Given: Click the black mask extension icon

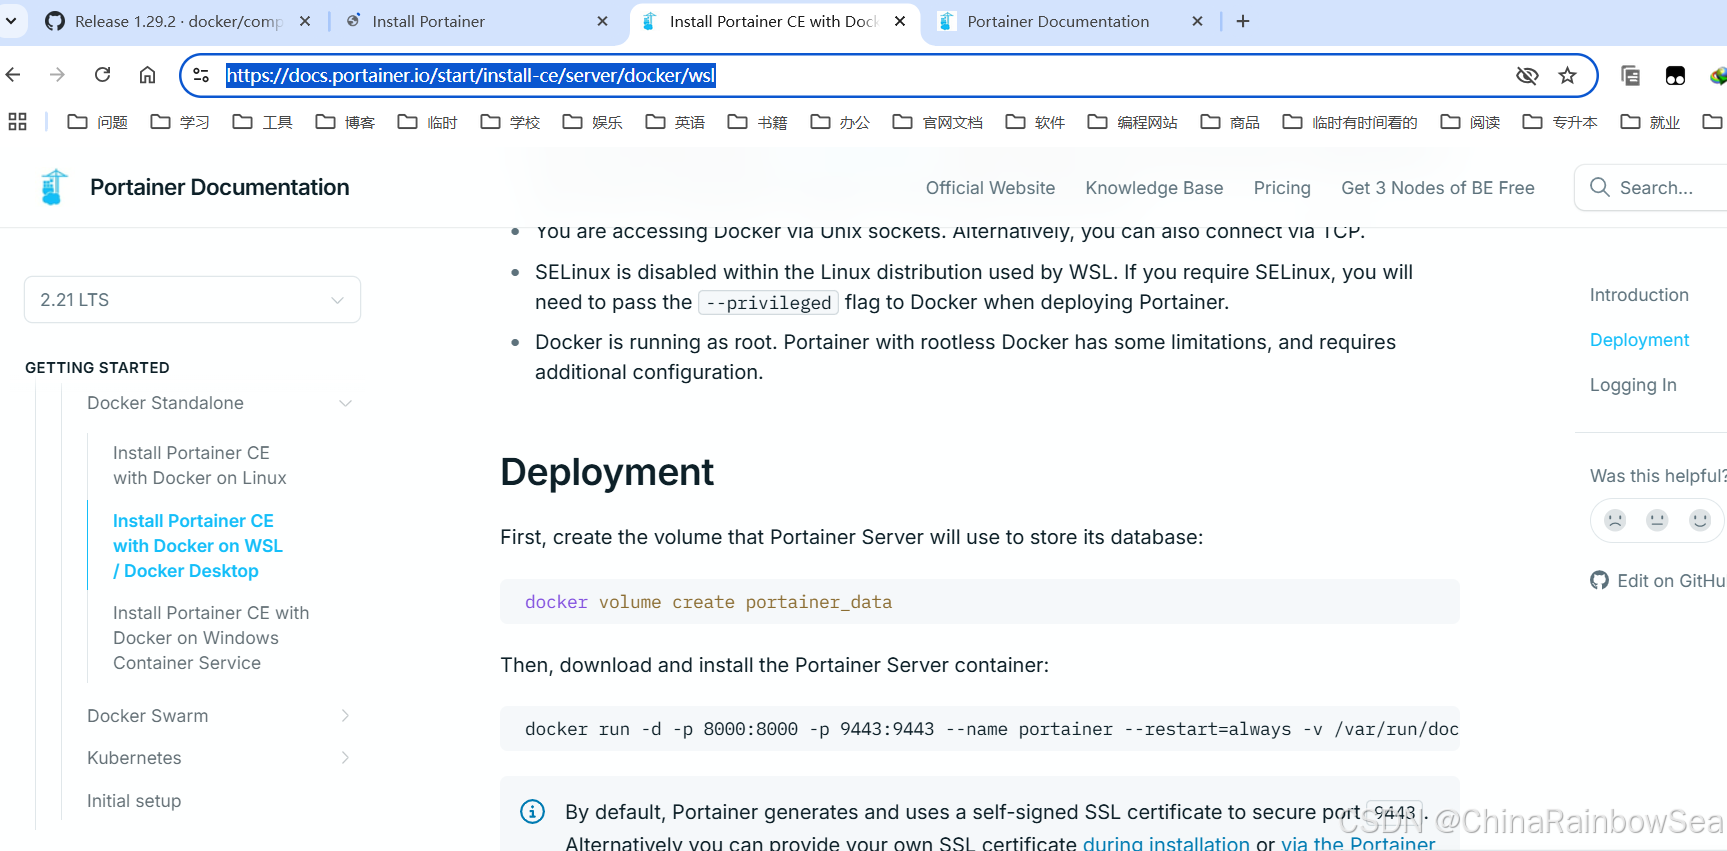Looking at the screenshot, I should click(1675, 75).
